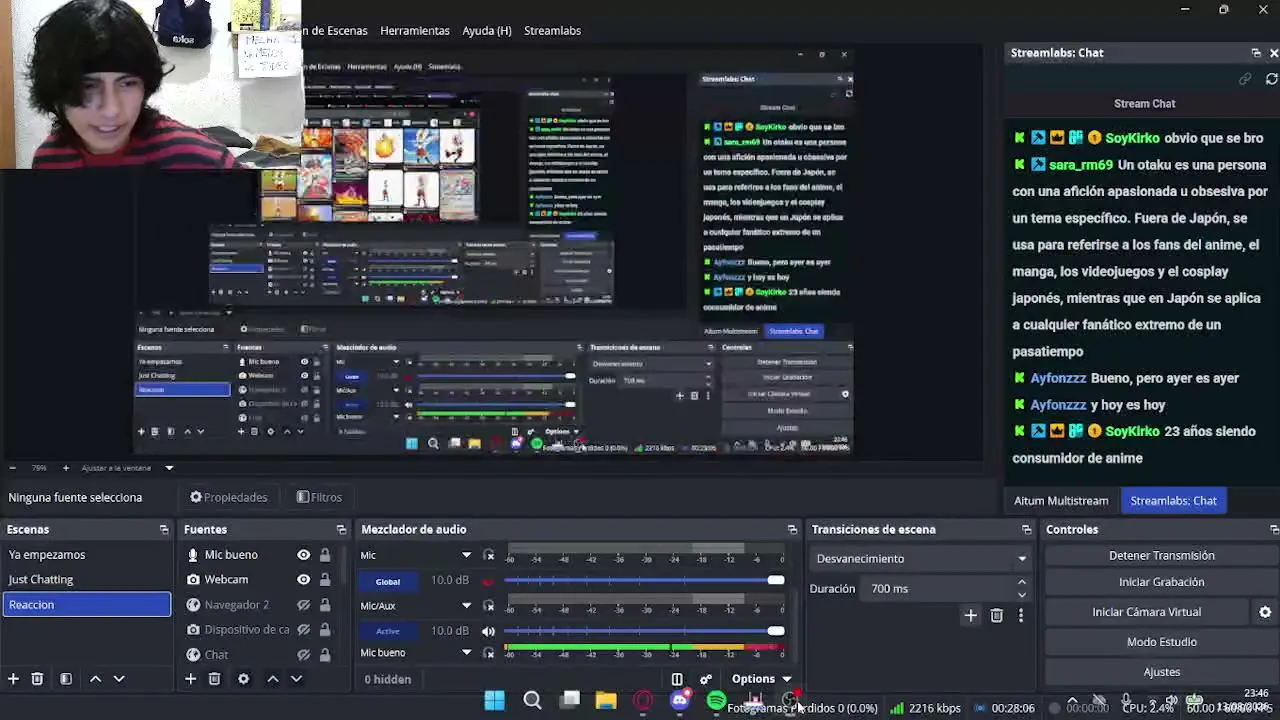Add a new source in Fuentes

click(x=190, y=679)
